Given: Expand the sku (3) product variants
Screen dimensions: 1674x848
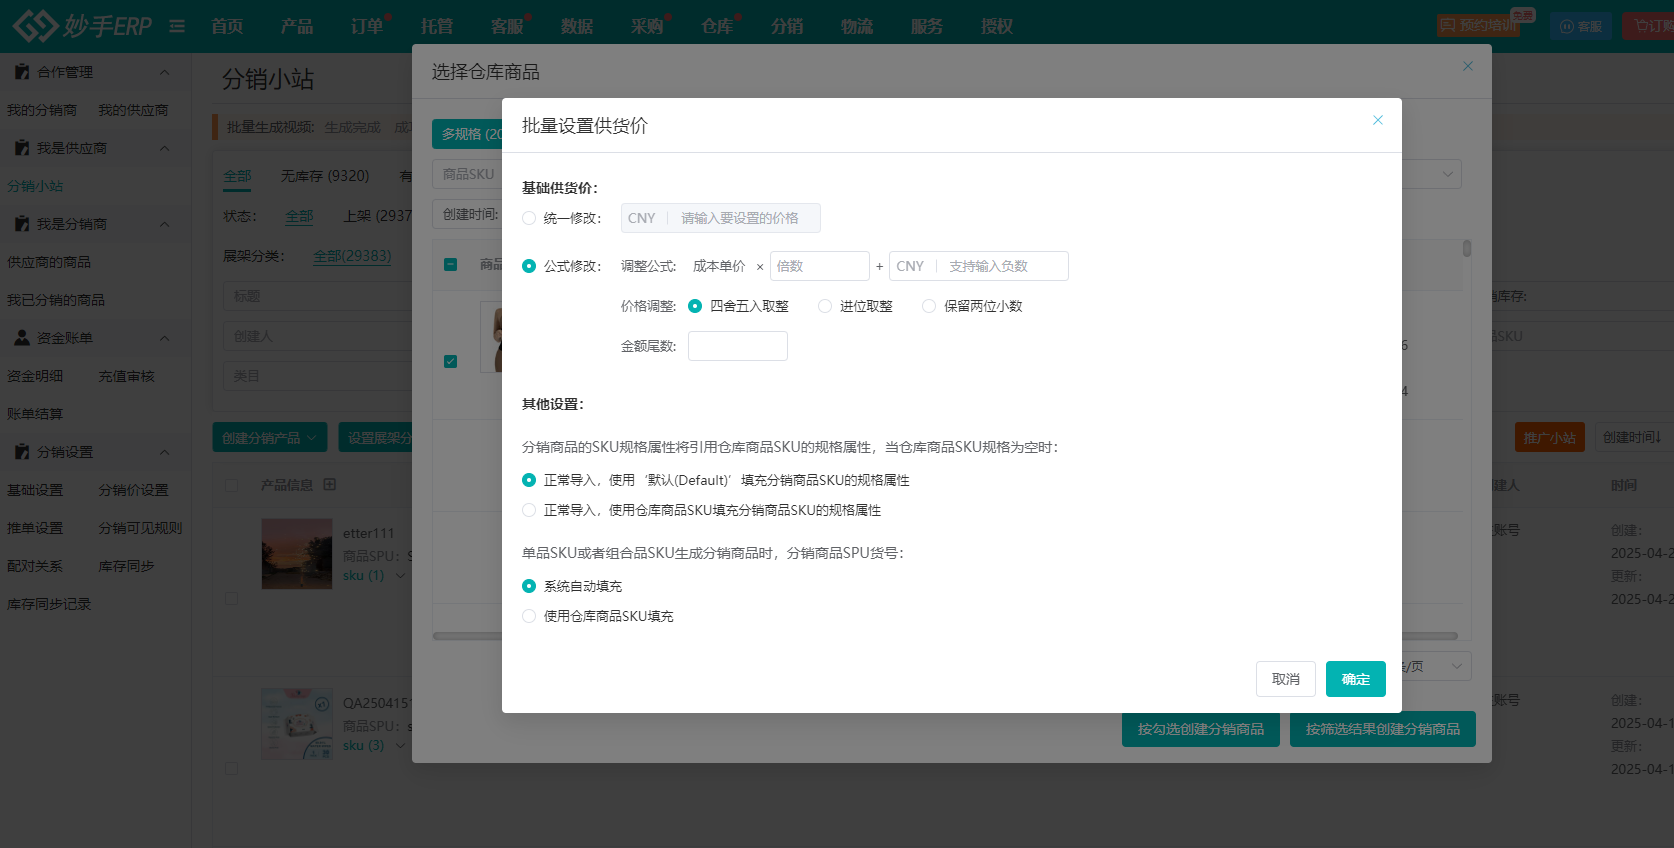Looking at the screenshot, I should click(x=401, y=746).
